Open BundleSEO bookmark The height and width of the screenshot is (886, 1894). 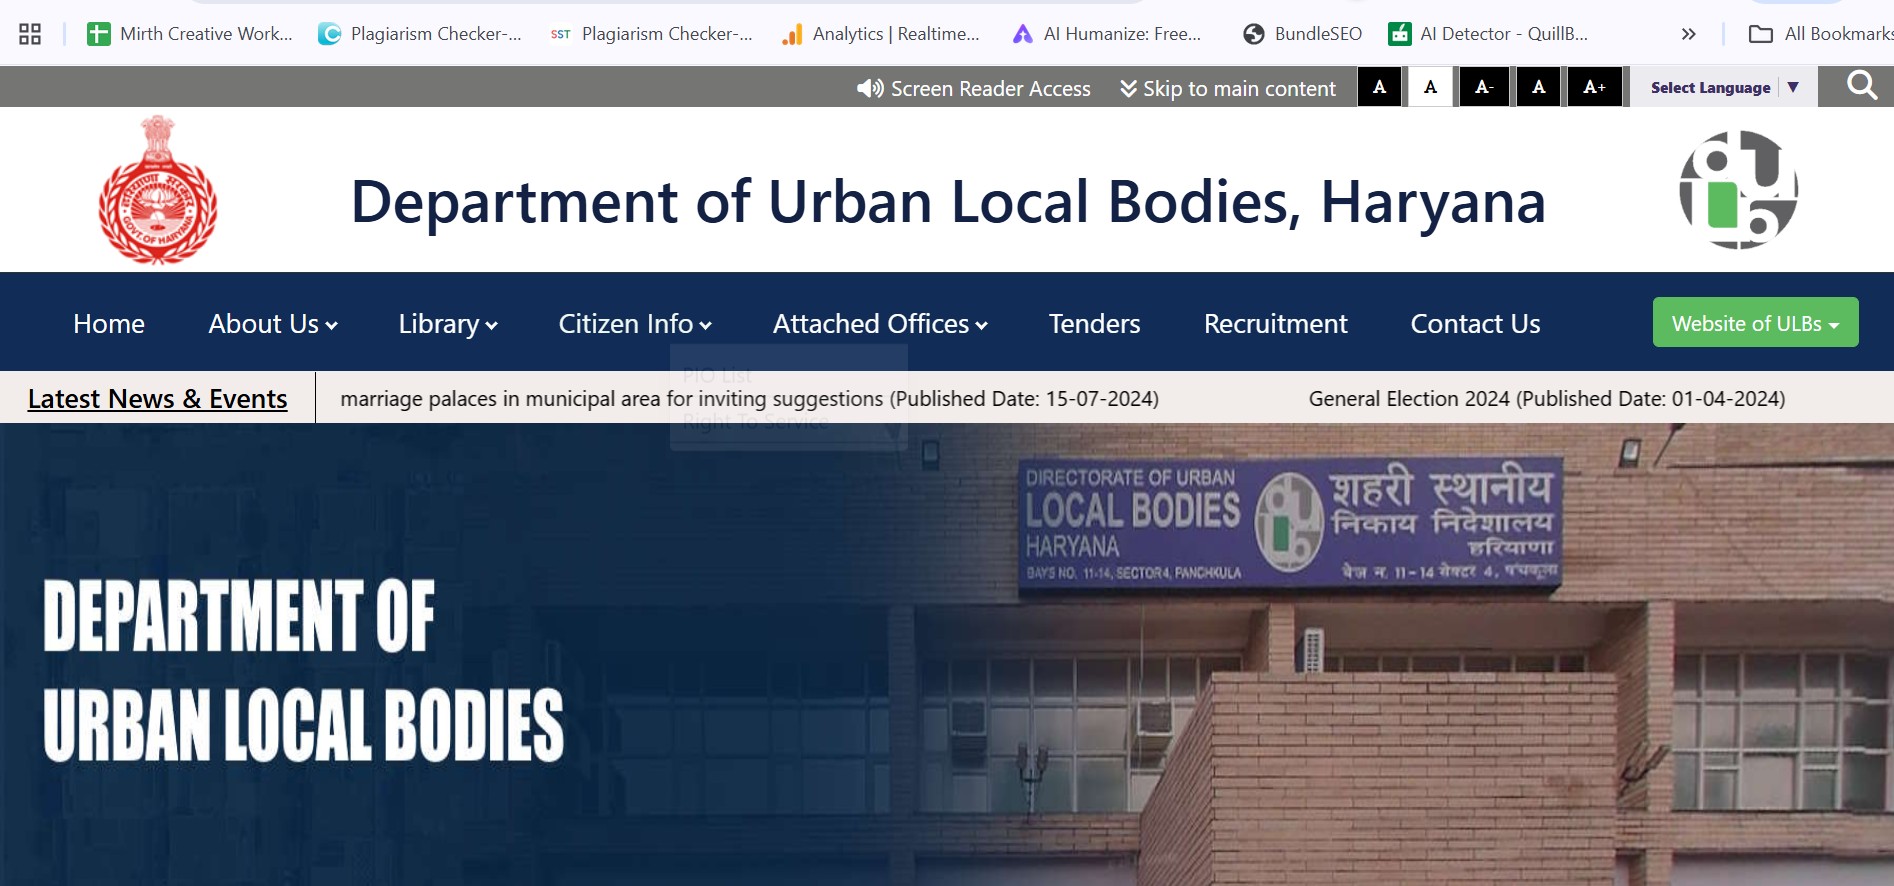pyautogui.click(x=1302, y=34)
